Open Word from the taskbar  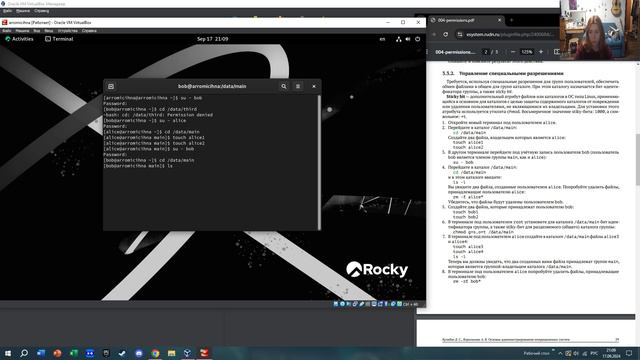tap(41, 353)
